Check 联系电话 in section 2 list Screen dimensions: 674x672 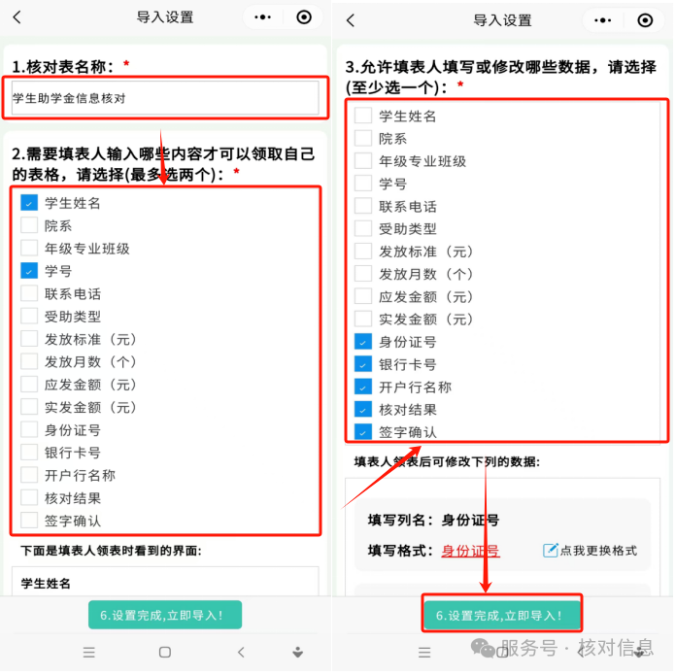(29, 294)
